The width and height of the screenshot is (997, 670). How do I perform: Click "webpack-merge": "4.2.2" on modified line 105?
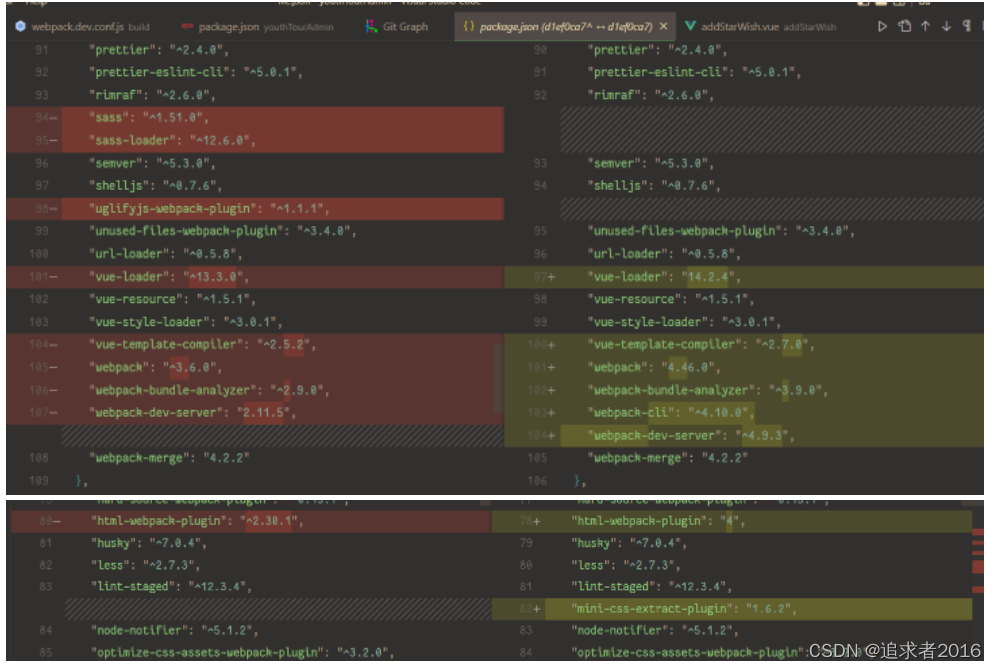point(668,458)
